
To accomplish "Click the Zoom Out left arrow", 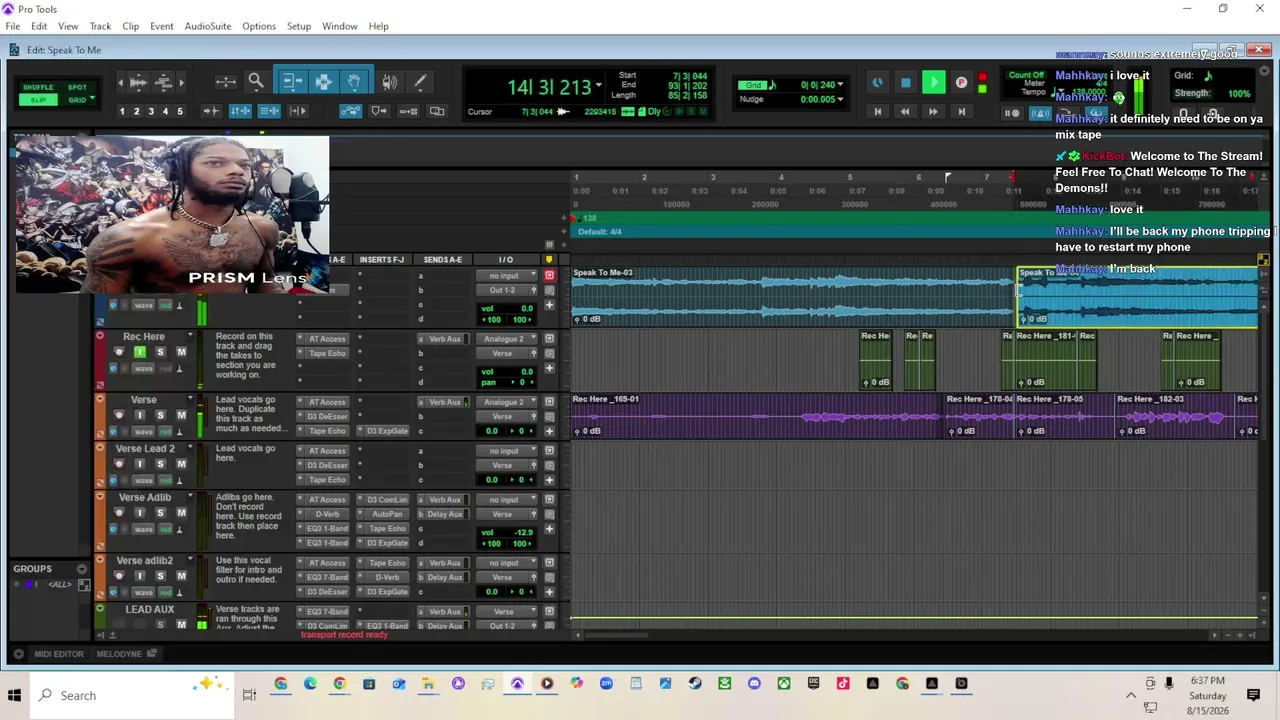I will (122, 82).
